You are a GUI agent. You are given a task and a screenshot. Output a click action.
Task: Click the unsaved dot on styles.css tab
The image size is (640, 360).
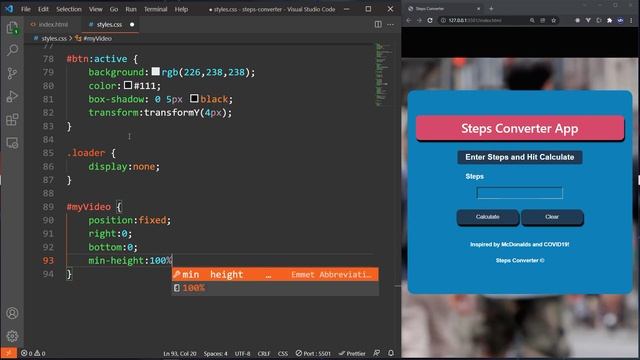click(x=132, y=24)
